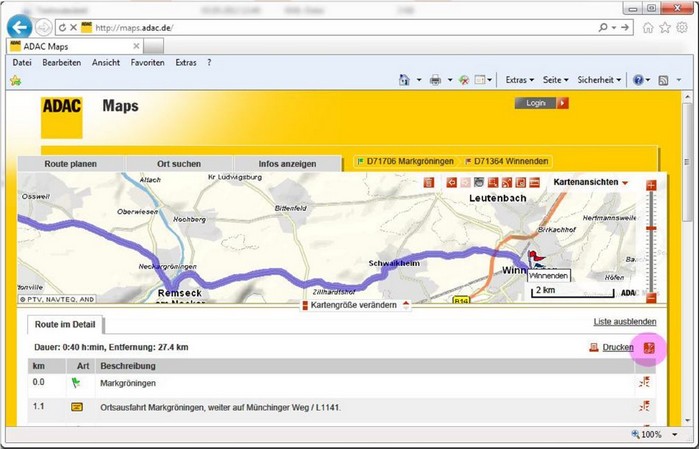Switch to the Route planen tab

[x=71, y=164]
